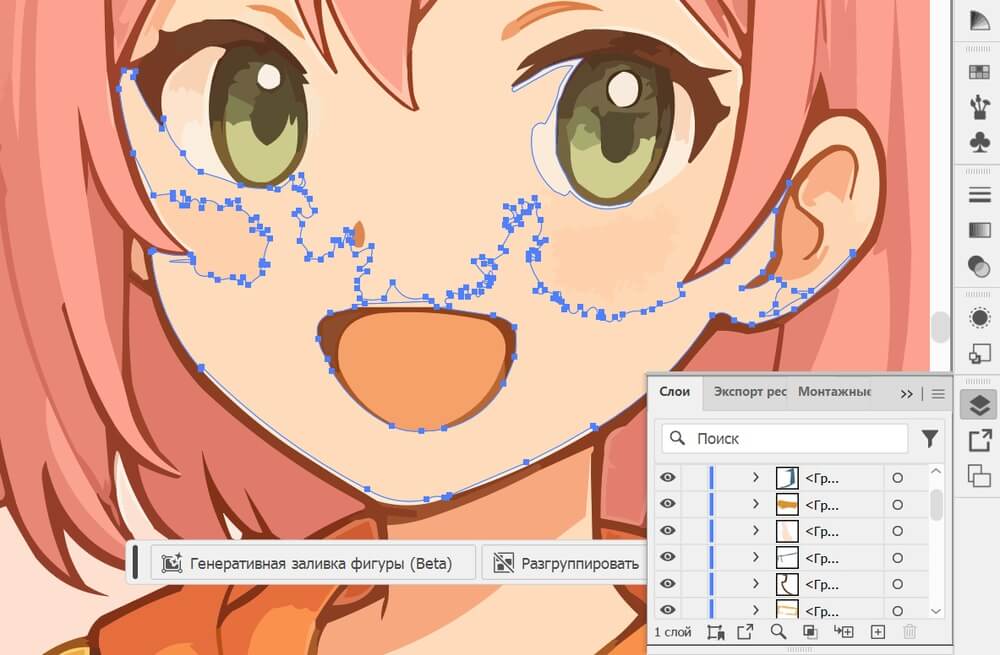Screen dimensions: 1000x655
Task: Click the target circle of gray line group
Action: click(x=897, y=557)
